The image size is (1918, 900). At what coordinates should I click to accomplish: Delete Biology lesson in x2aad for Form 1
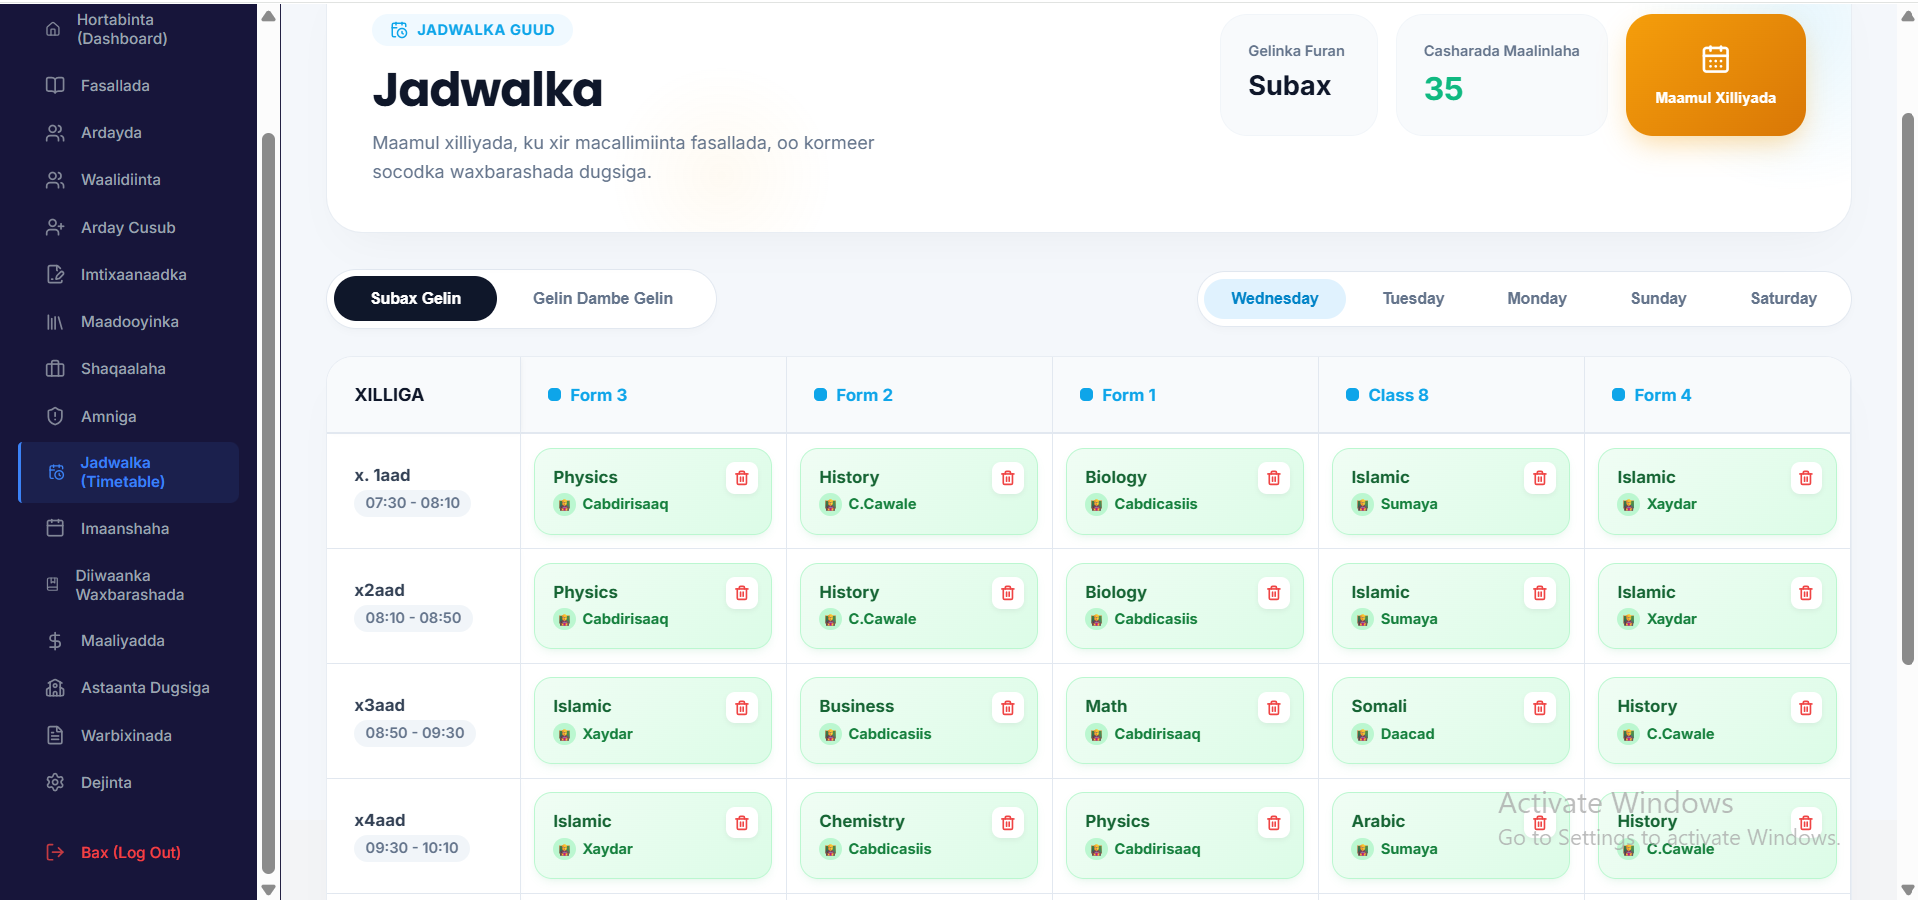1274,593
